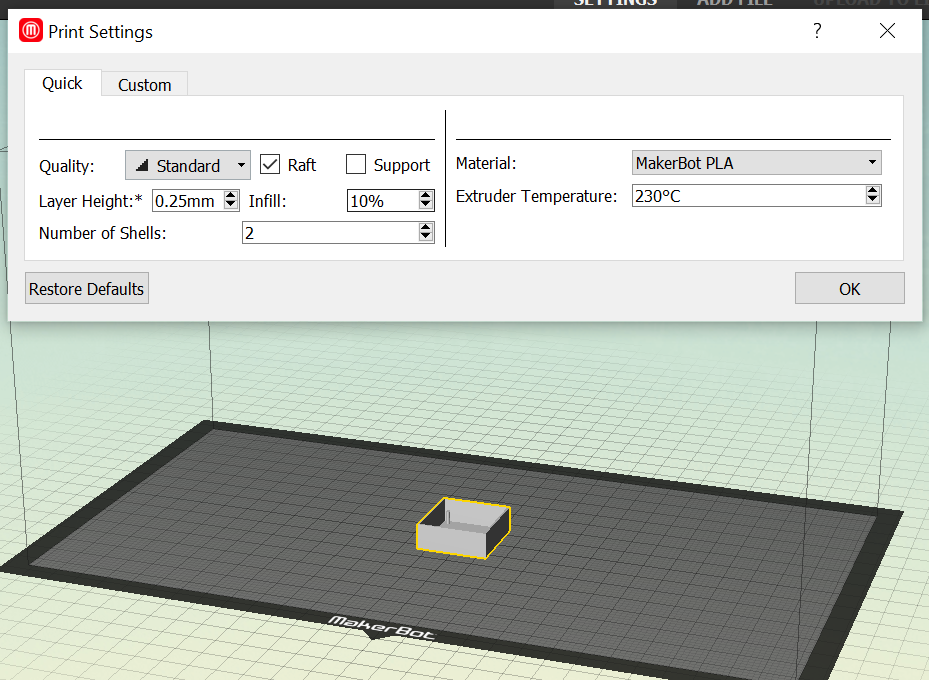Image resolution: width=929 pixels, height=680 pixels.
Task: Click the Restore Defaults button
Action: 87,288
